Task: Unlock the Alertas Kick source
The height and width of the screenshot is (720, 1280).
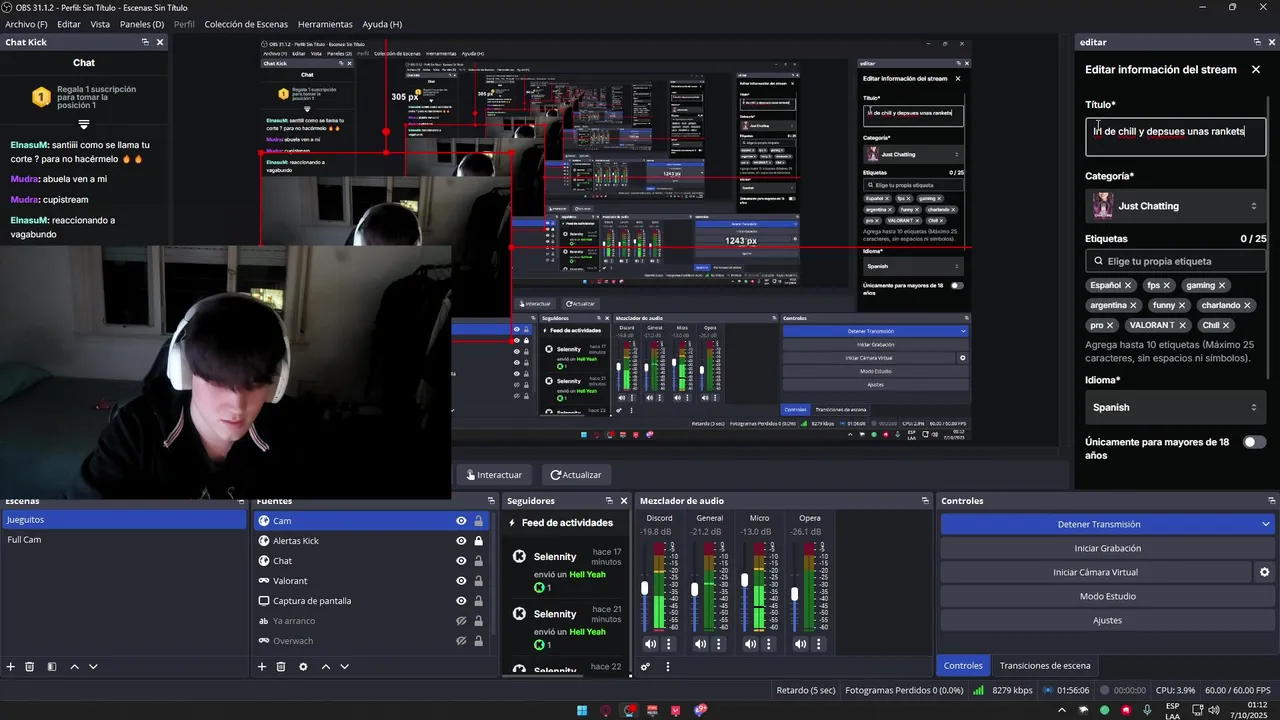Action: tap(479, 541)
